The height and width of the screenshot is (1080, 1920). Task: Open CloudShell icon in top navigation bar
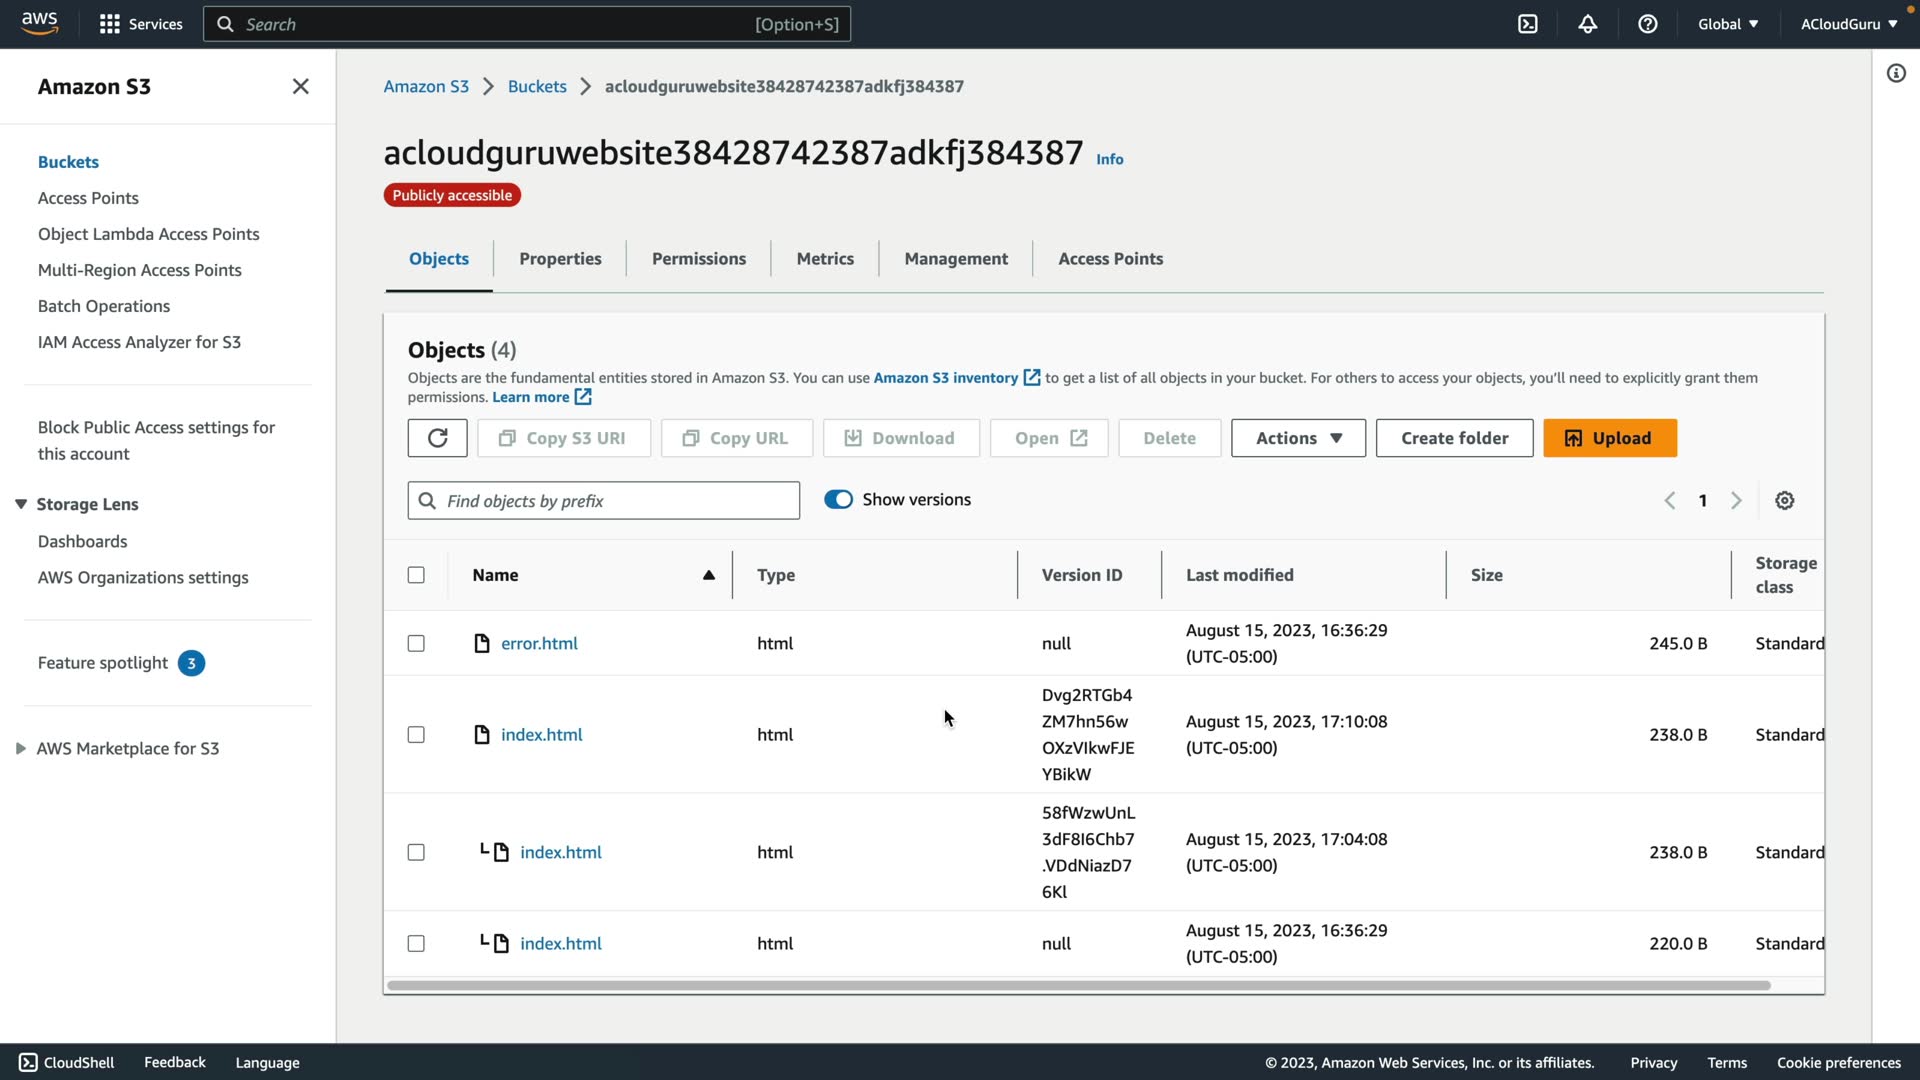(1527, 24)
